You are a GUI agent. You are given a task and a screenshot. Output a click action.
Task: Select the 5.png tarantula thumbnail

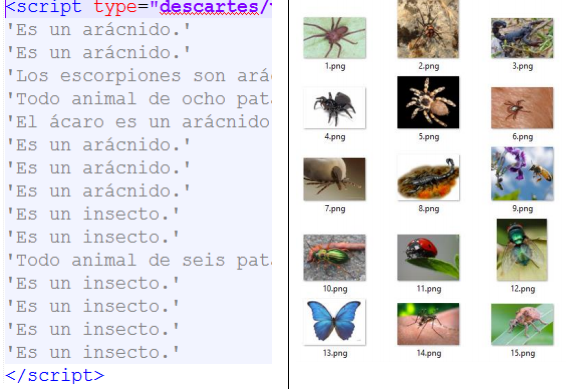tap(428, 102)
